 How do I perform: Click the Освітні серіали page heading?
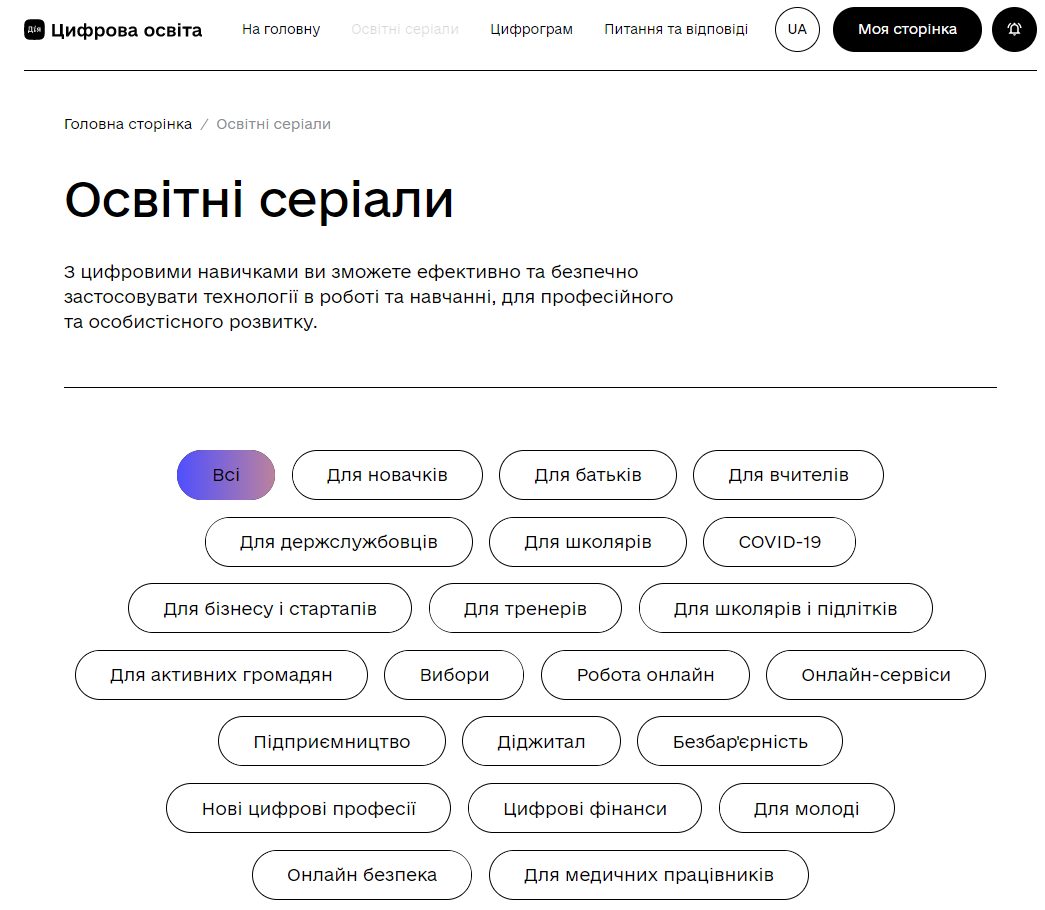click(x=259, y=199)
